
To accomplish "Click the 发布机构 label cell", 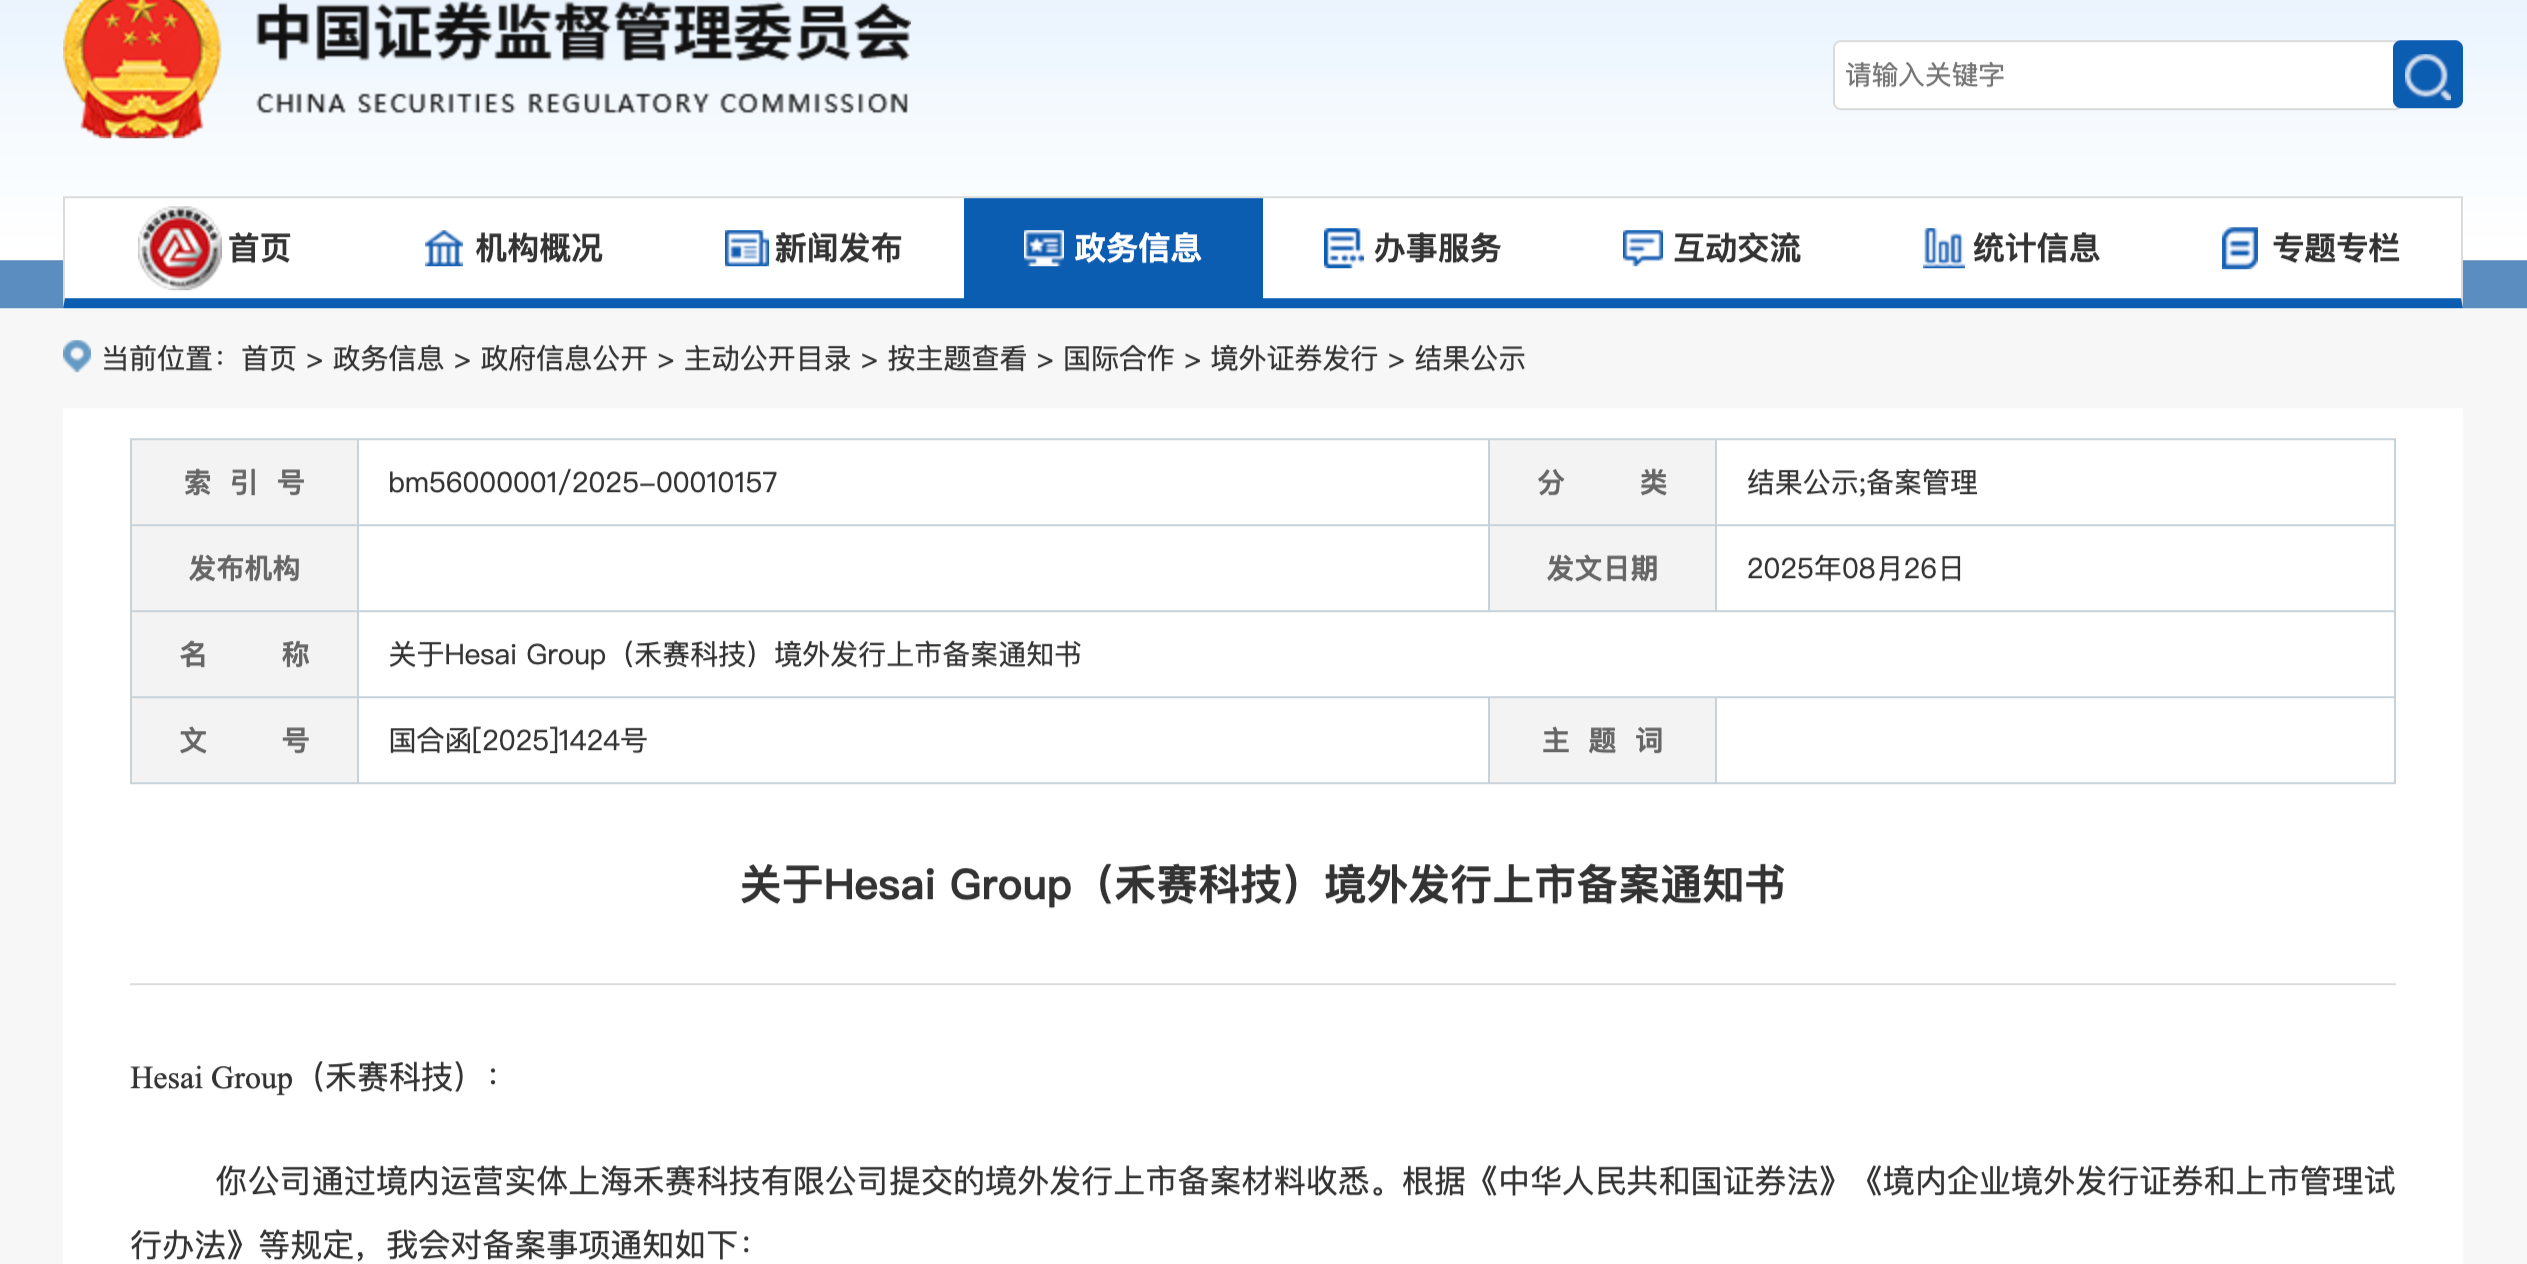I will (x=244, y=568).
